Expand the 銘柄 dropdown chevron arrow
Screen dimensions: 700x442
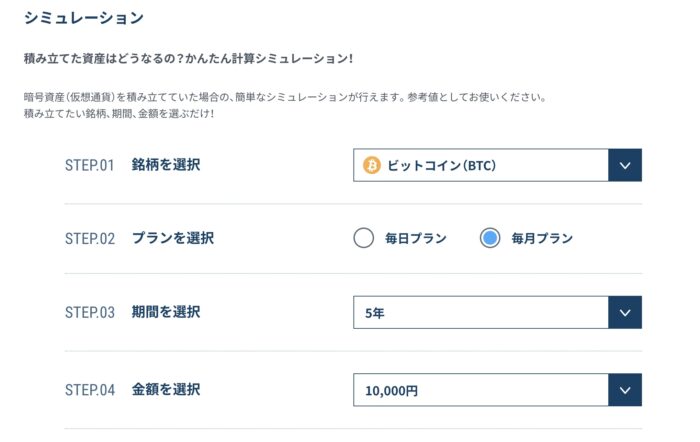tap(625, 165)
